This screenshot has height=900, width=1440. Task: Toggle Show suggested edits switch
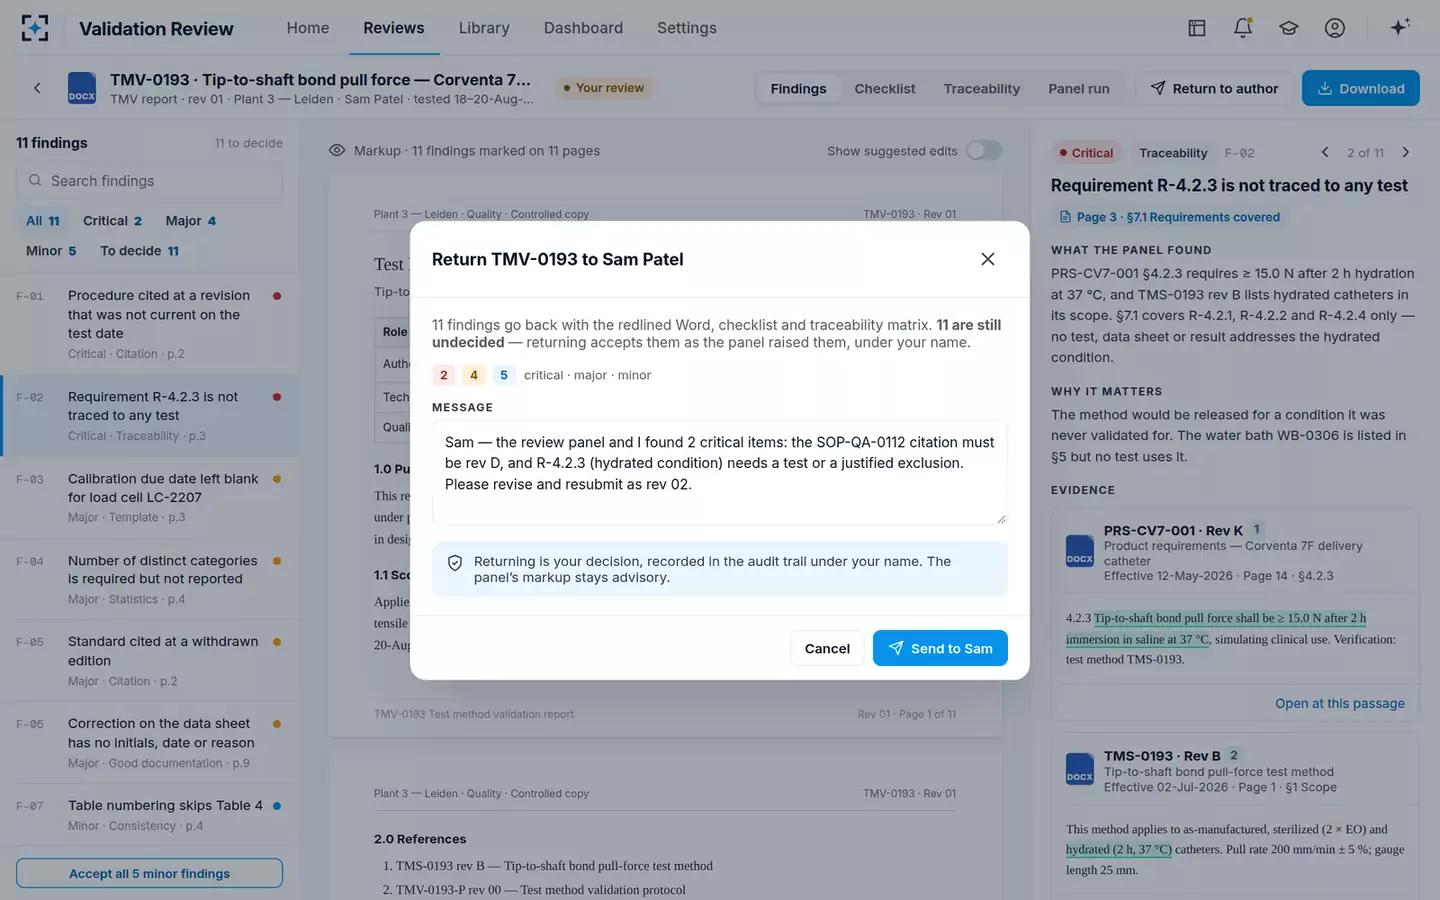(x=984, y=151)
